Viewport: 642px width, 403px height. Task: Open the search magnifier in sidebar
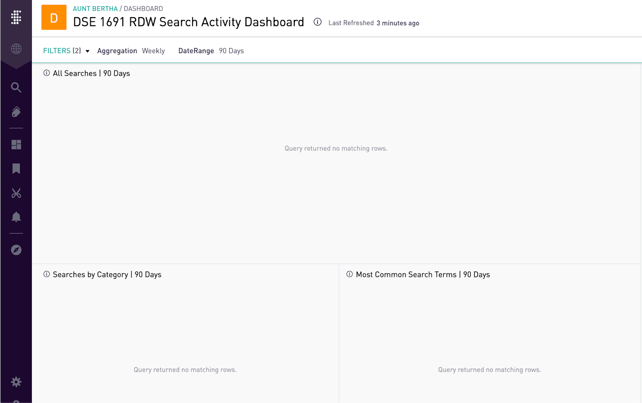pyautogui.click(x=16, y=88)
